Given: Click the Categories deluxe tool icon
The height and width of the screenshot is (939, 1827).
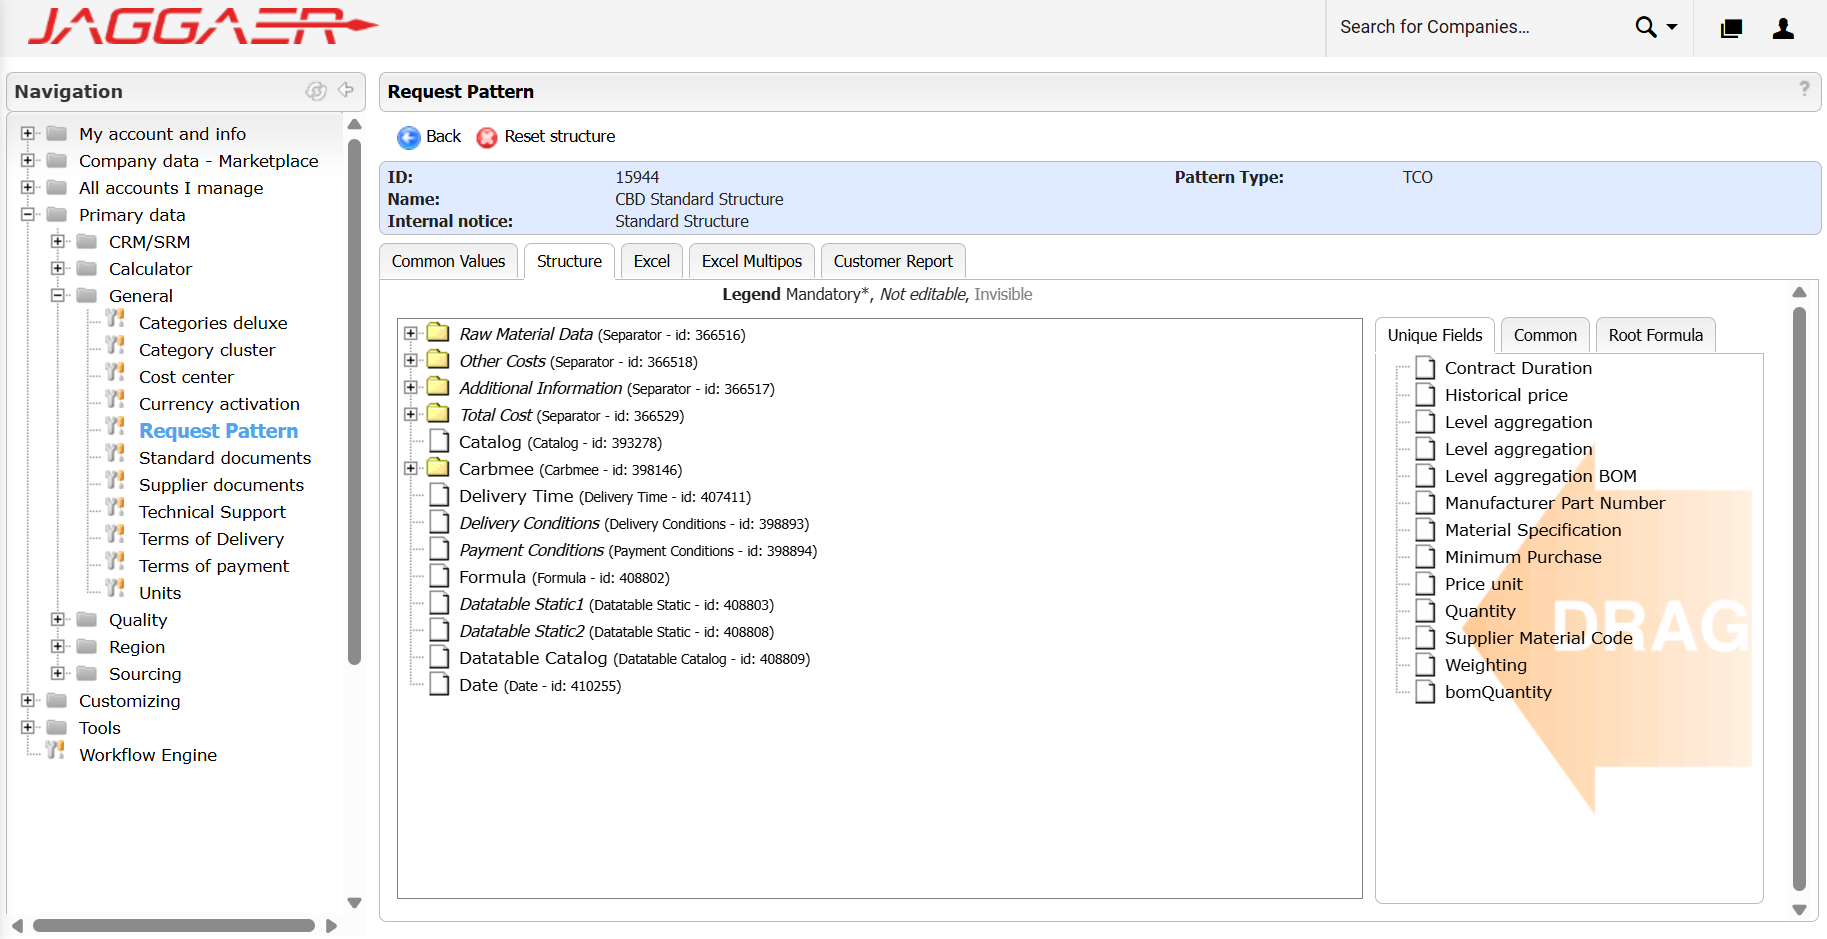Looking at the screenshot, I should [115, 319].
